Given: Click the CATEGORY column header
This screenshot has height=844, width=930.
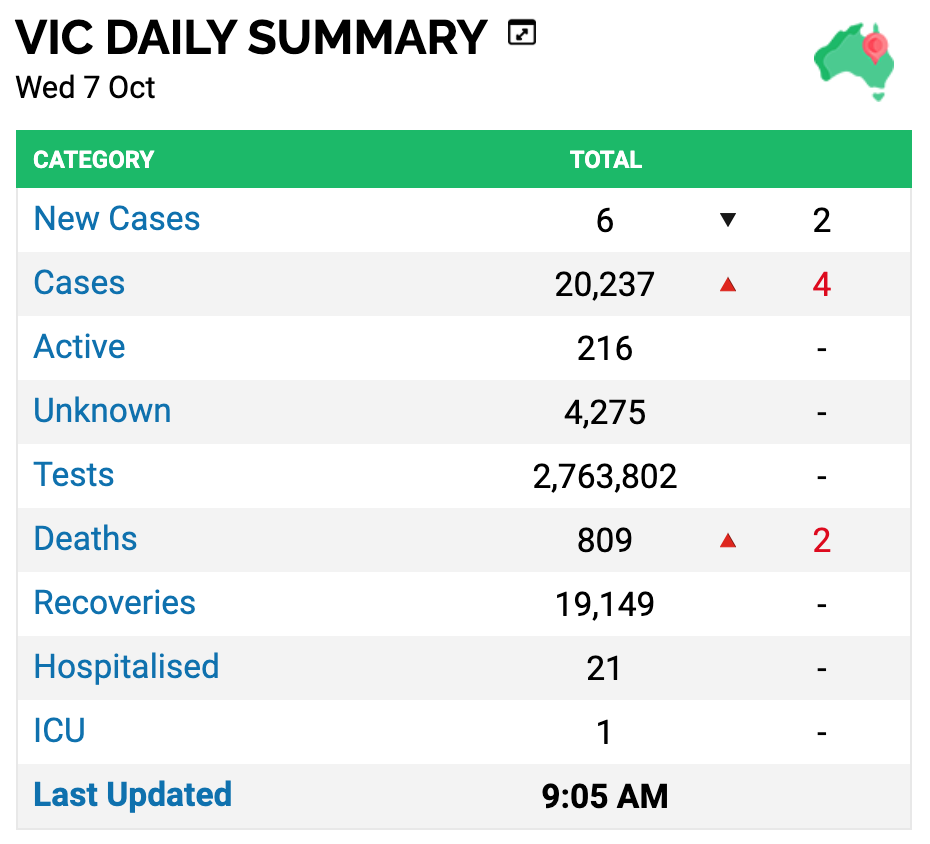Looking at the screenshot, I should [x=94, y=160].
